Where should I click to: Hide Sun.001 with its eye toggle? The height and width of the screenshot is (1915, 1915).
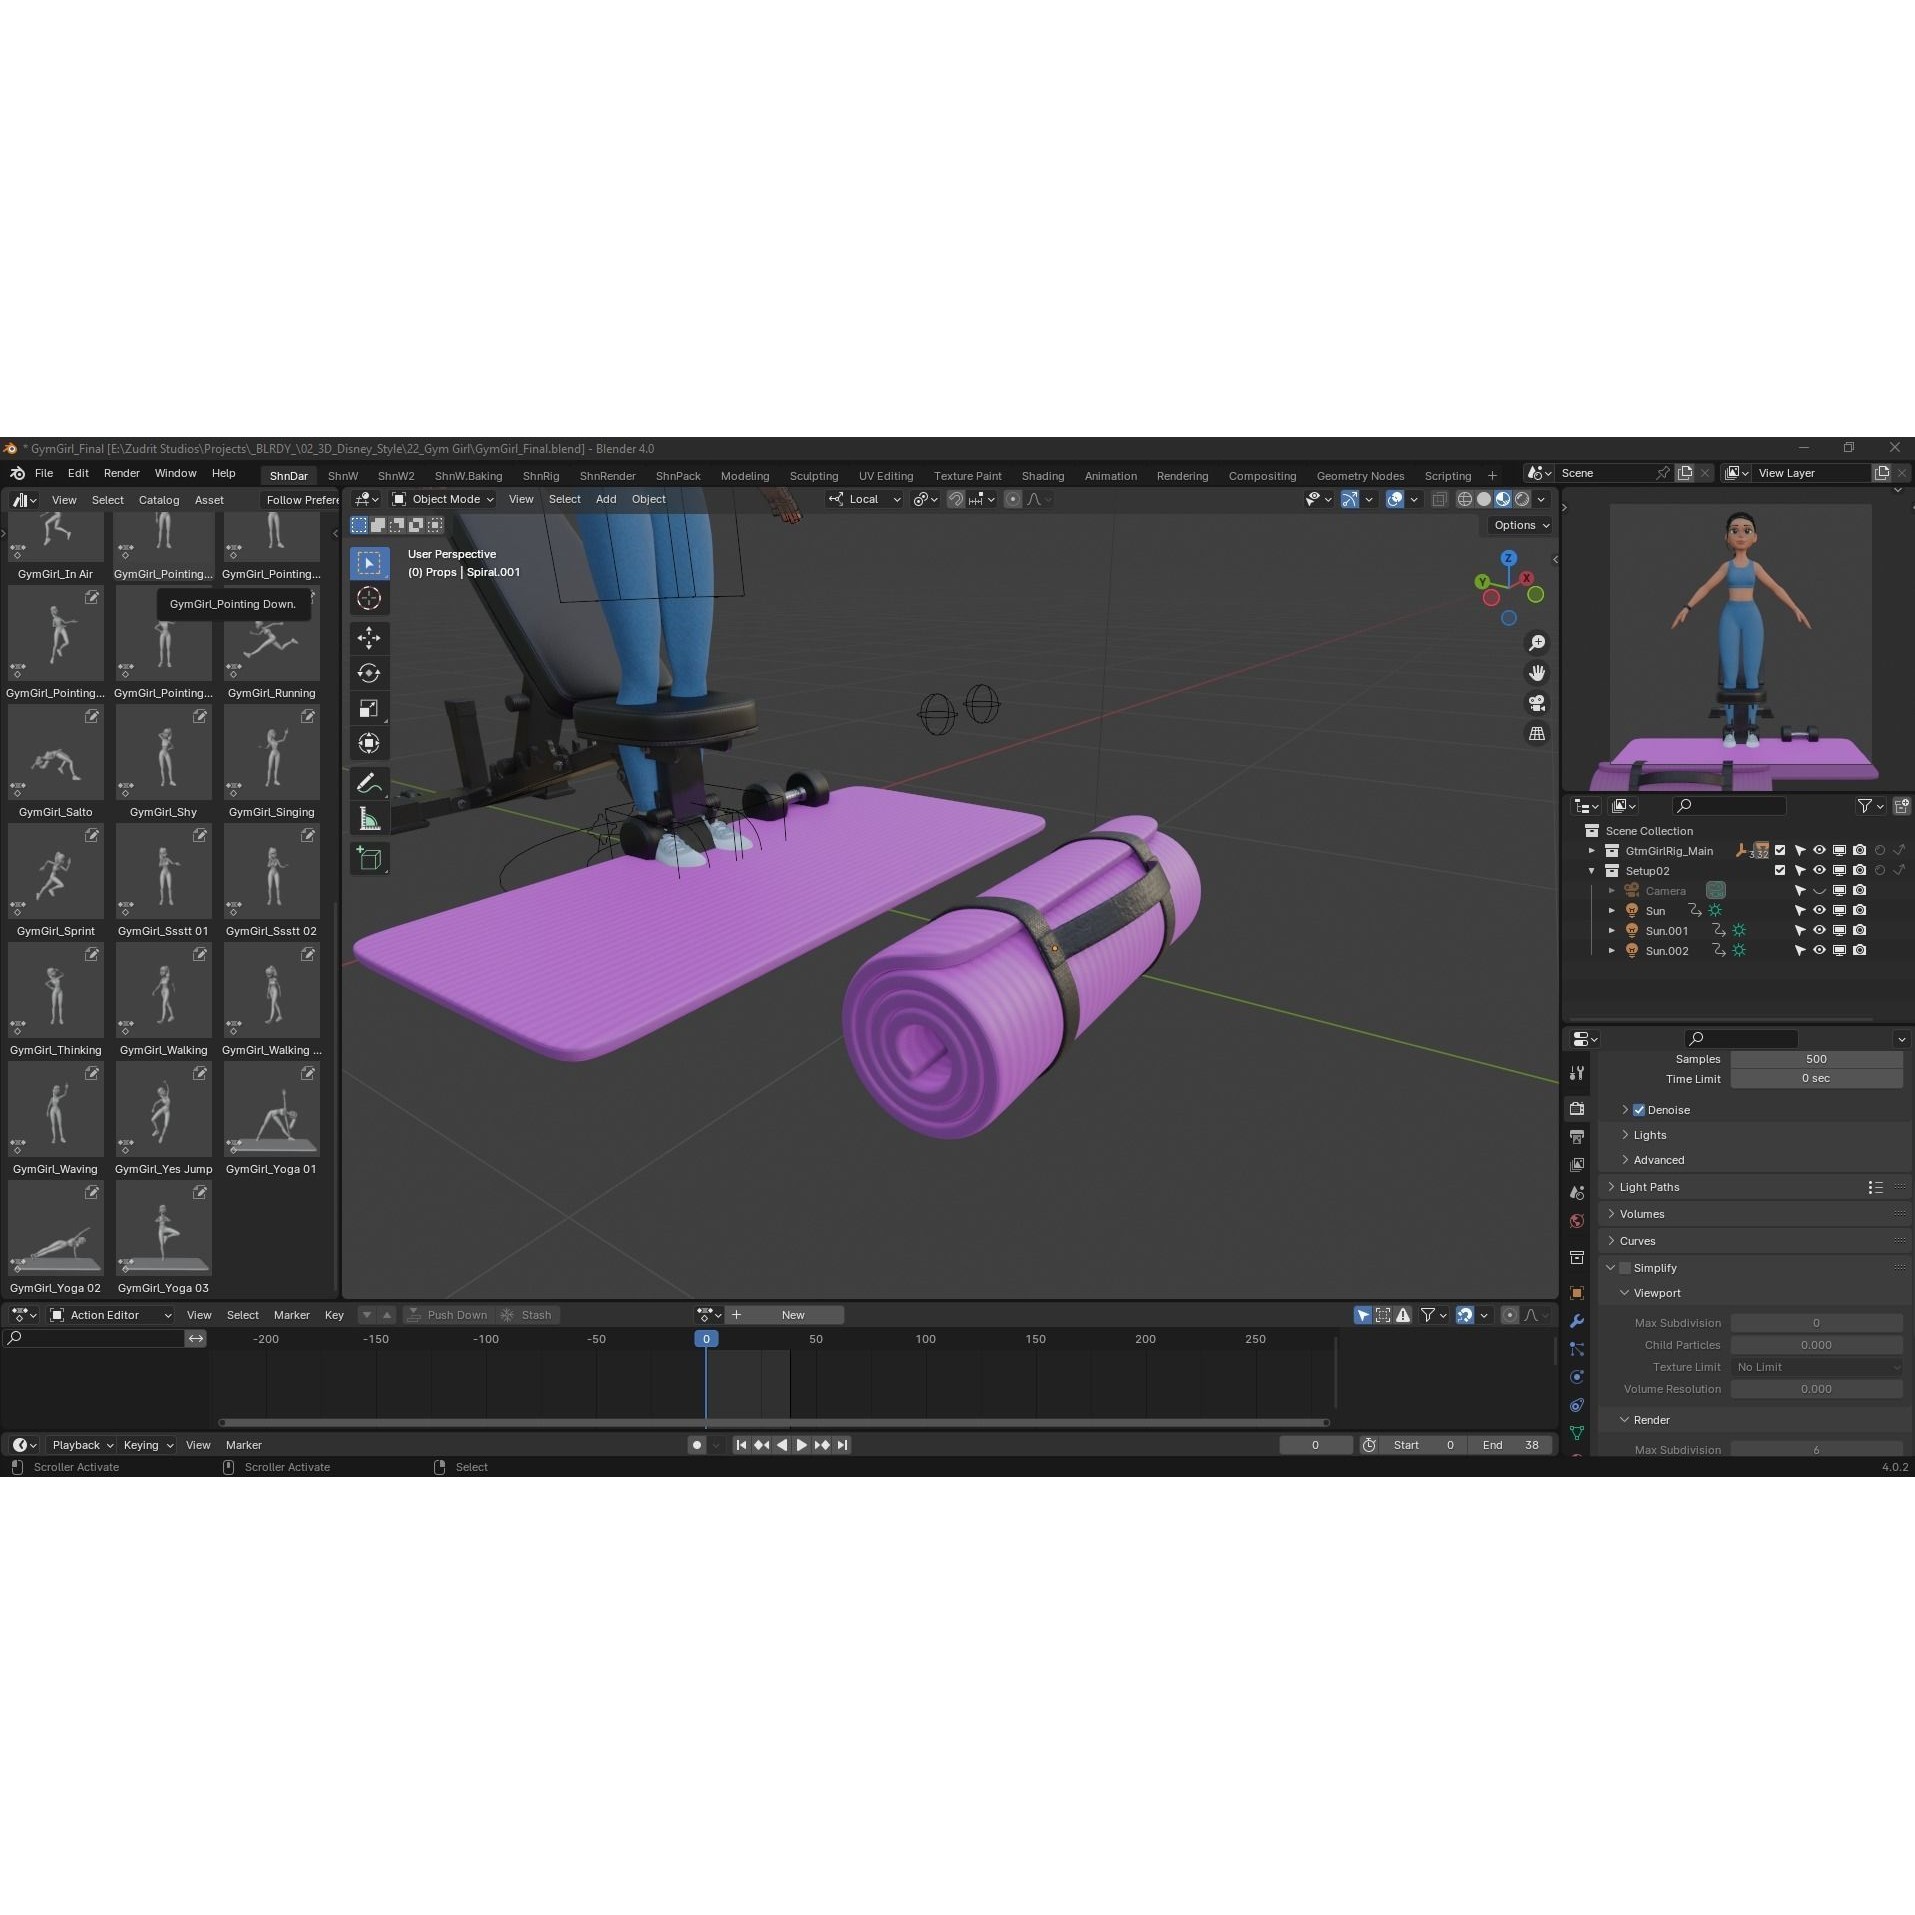(1818, 930)
